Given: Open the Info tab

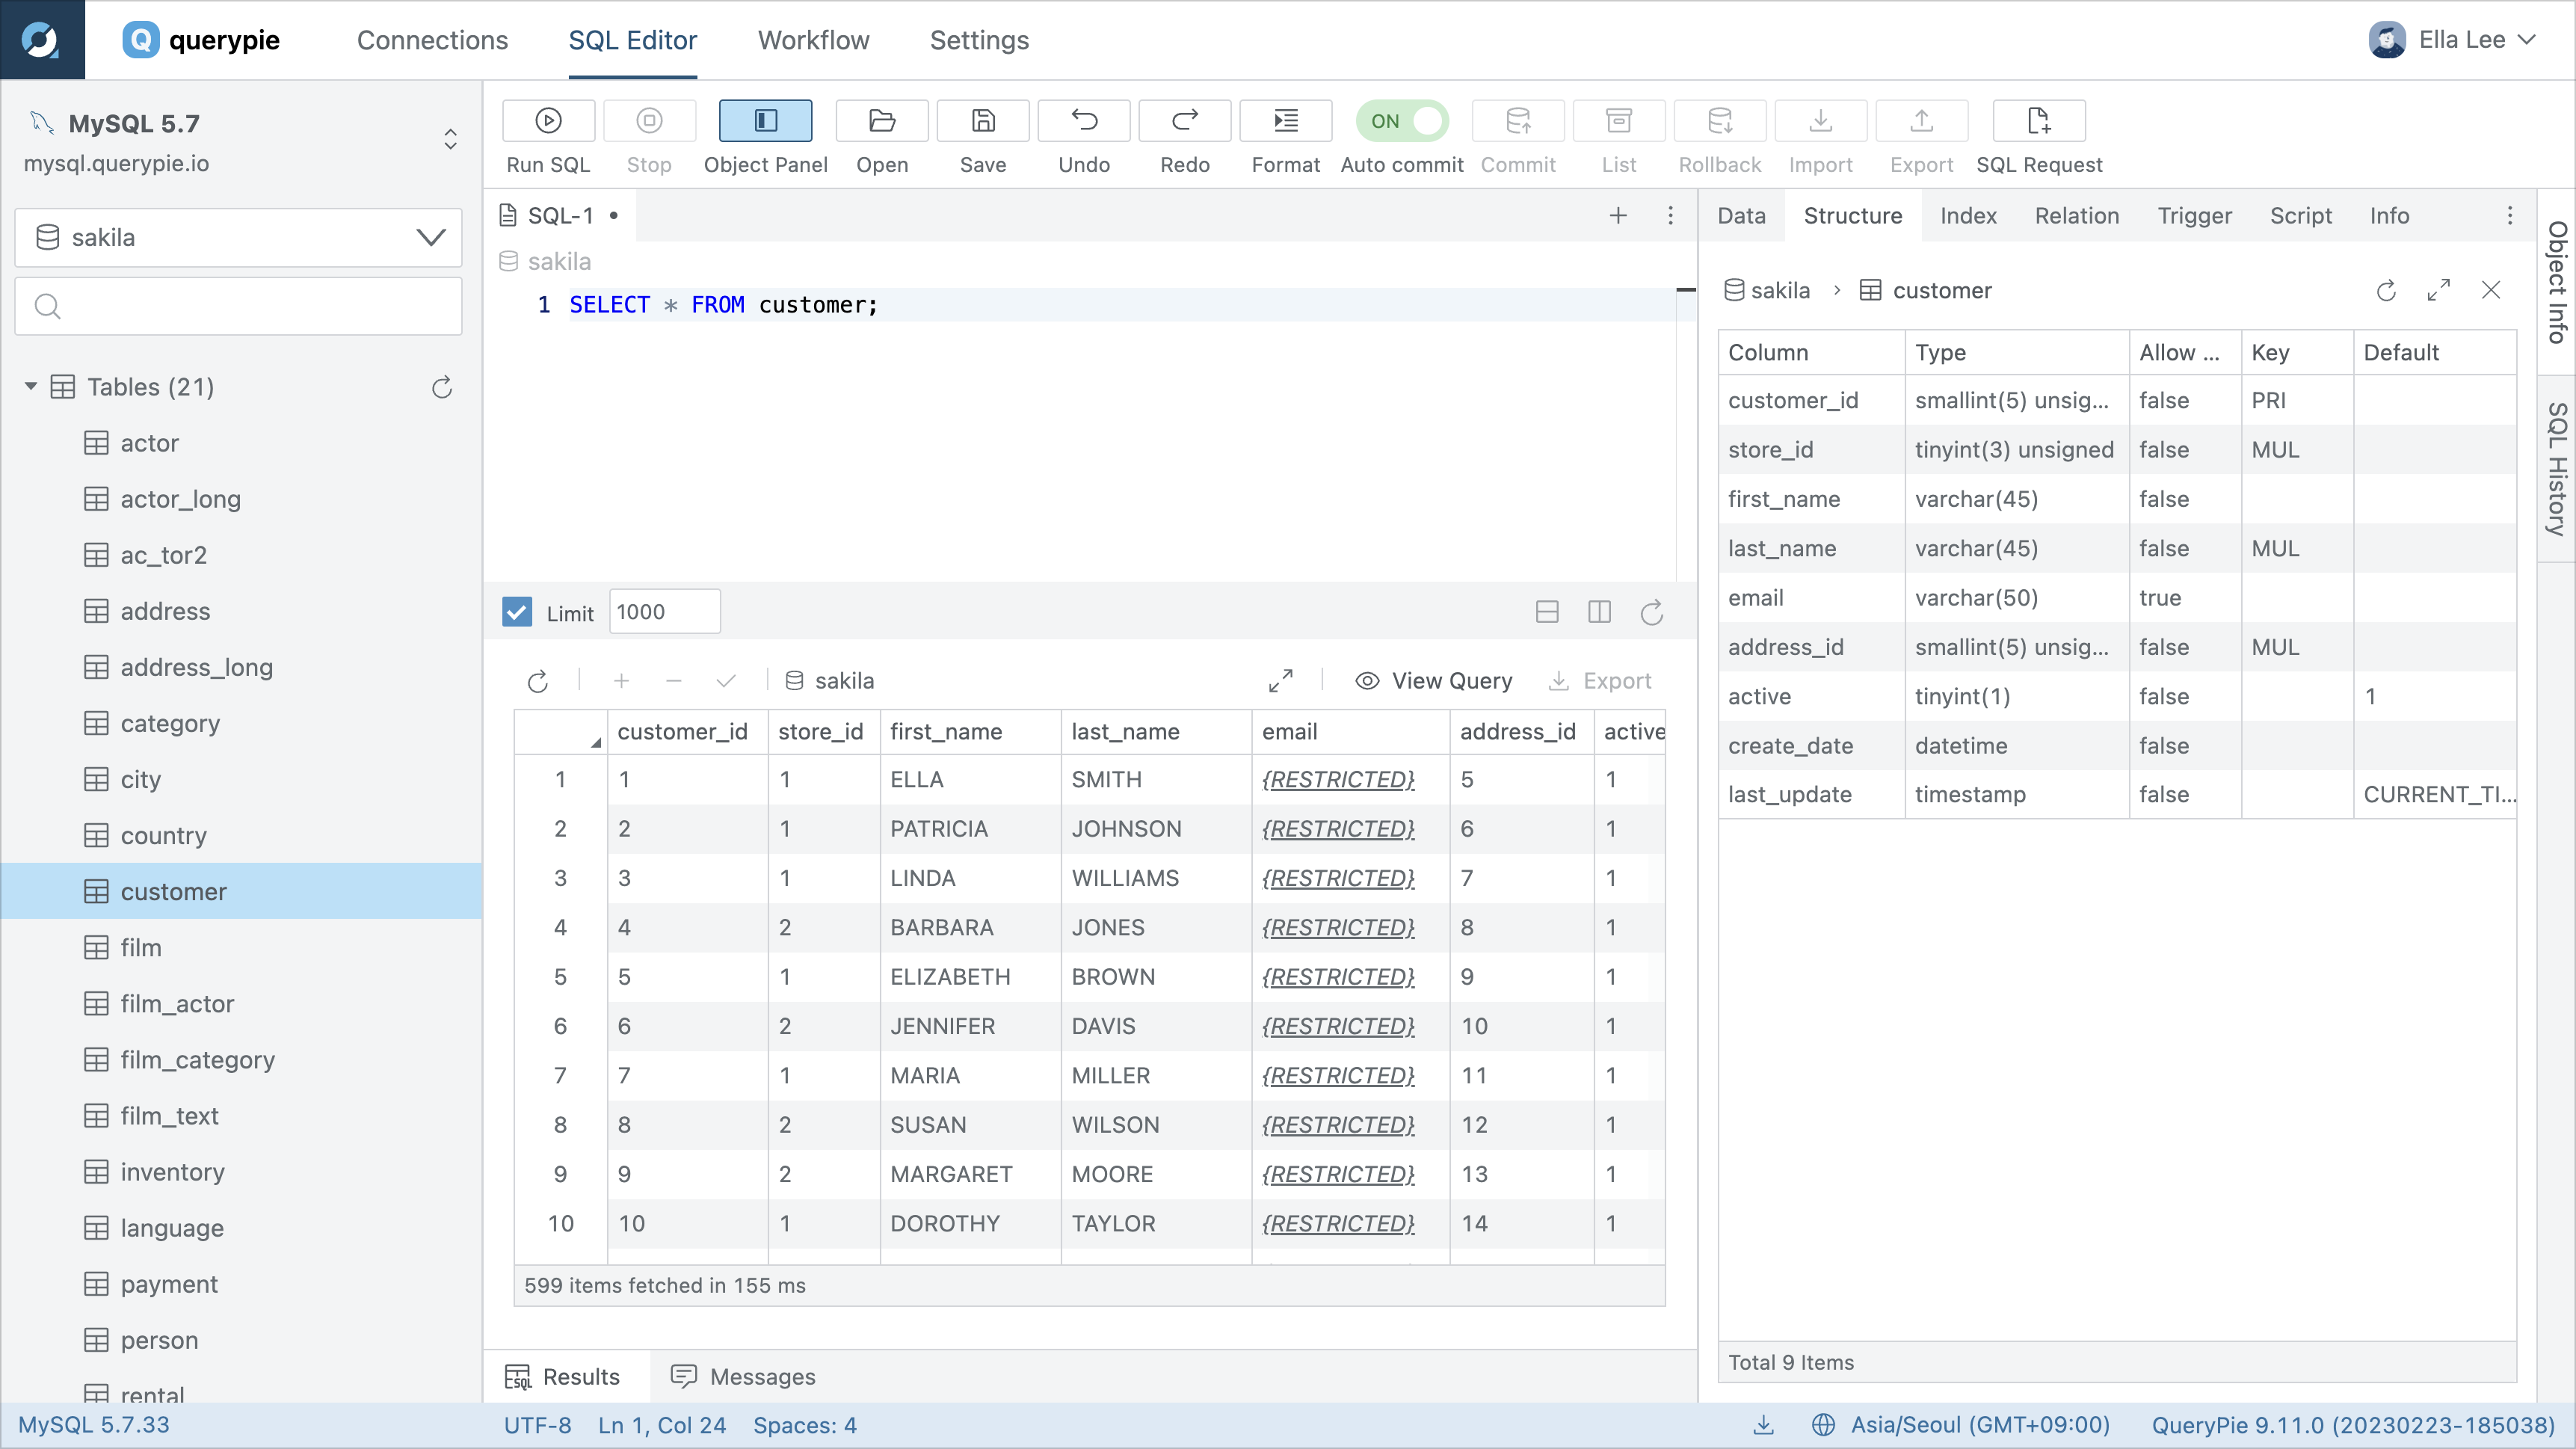Looking at the screenshot, I should coord(2389,216).
